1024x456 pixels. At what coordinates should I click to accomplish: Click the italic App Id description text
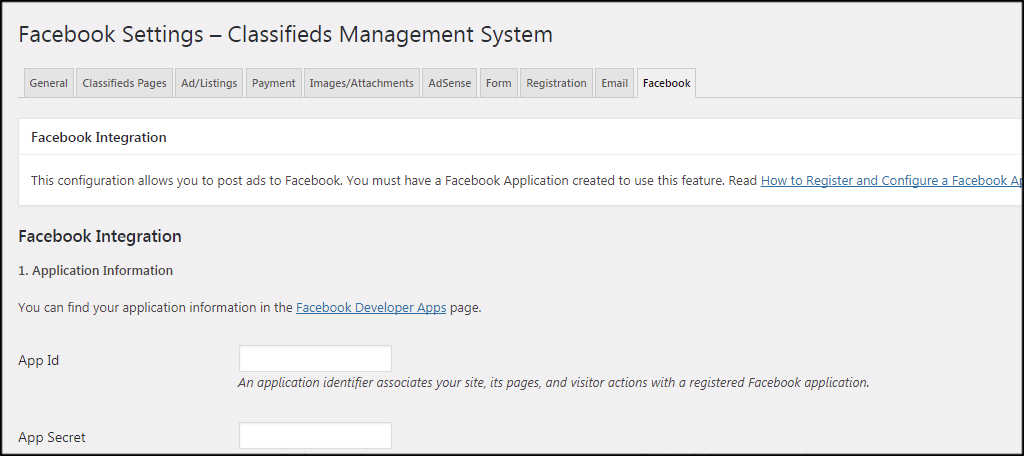click(553, 382)
